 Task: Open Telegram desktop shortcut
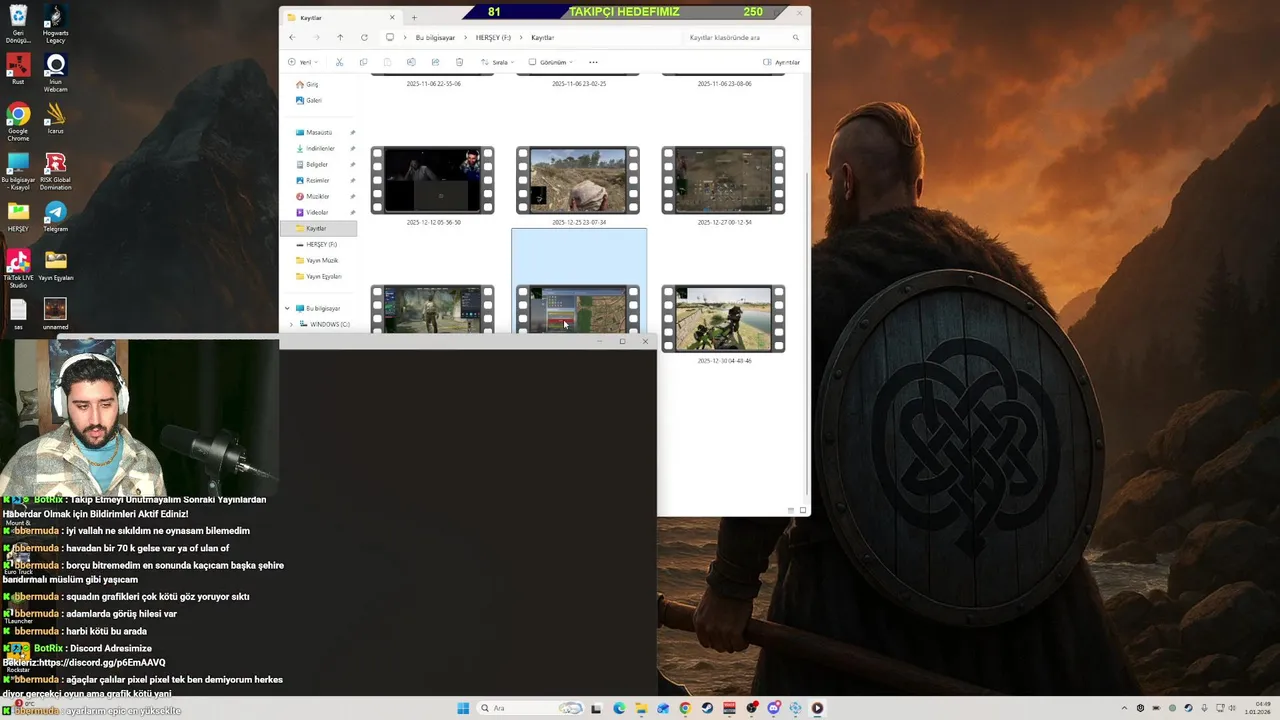pyautogui.click(x=55, y=216)
